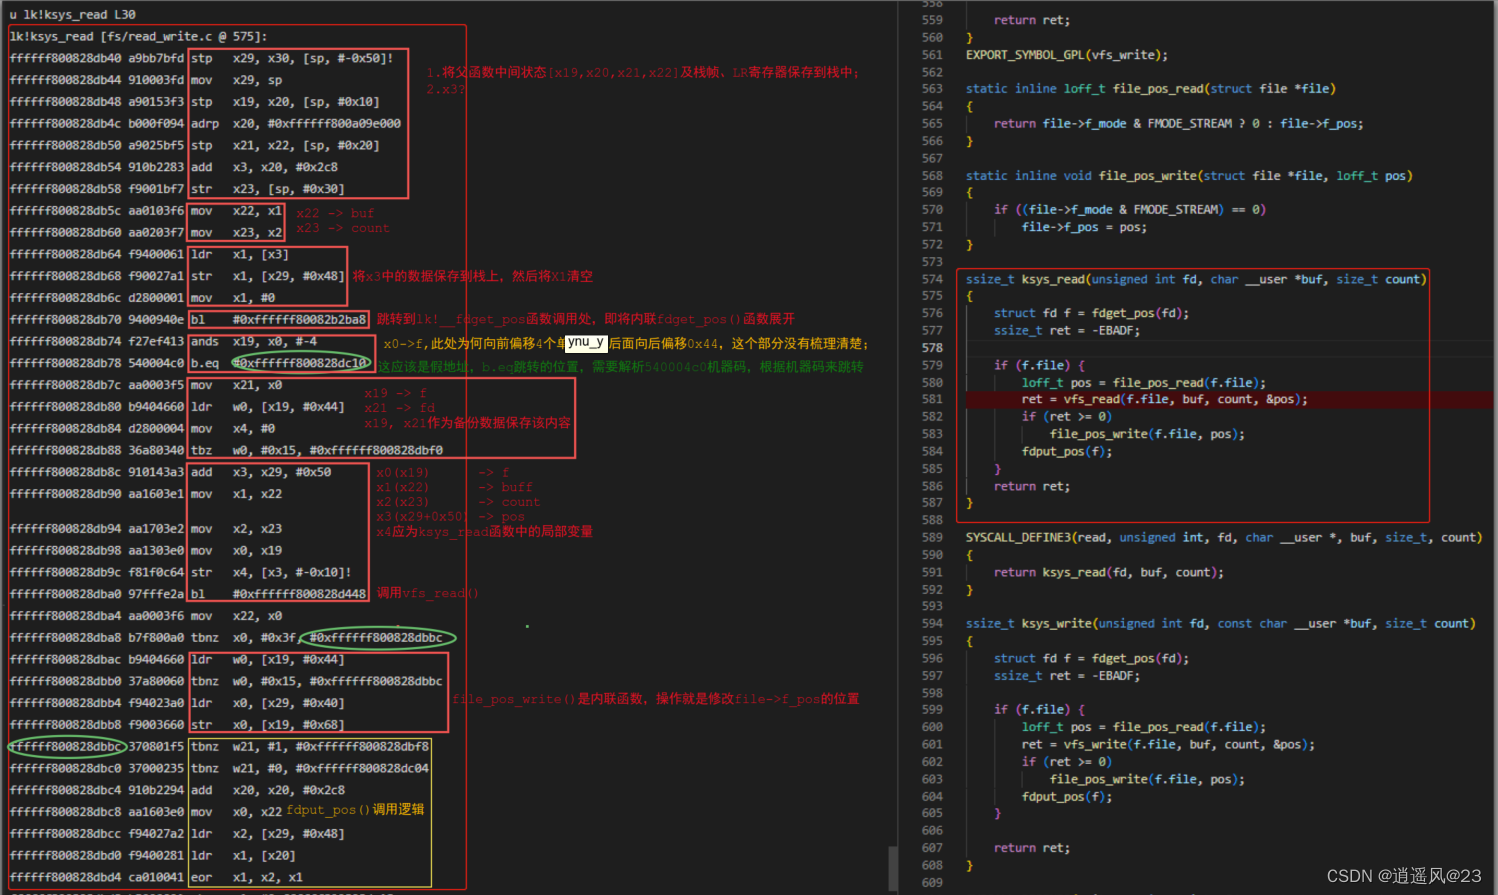The width and height of the screenshot is (1498, 895).
Task: Select 'ldr x0, [x29, #0x40]' instruction
Action: (x=268, y=703)
